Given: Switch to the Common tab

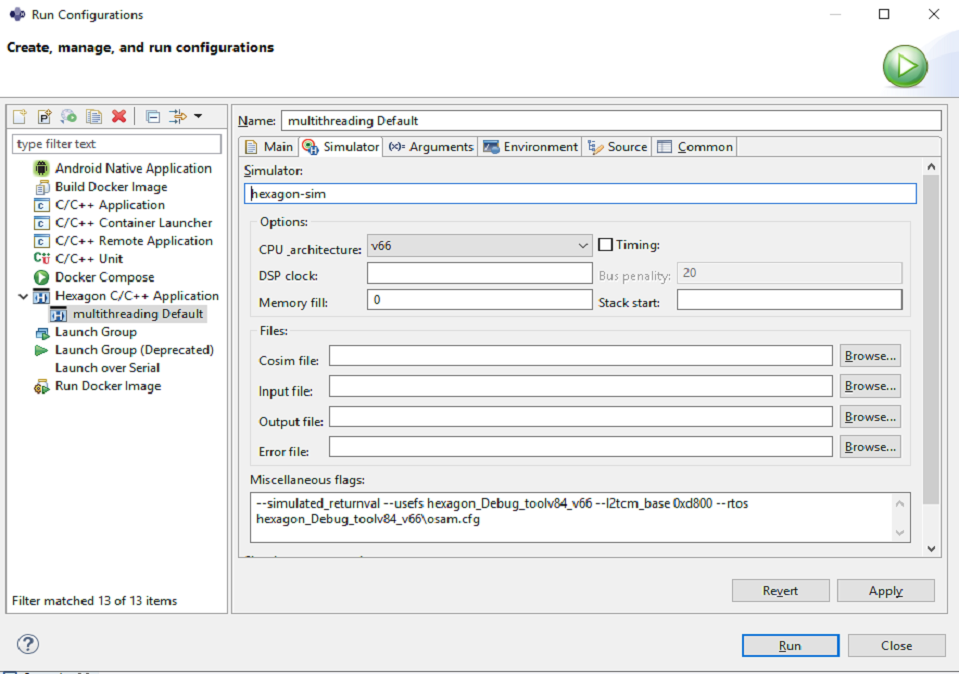Looking at the screenshot, I should point(695,147).
